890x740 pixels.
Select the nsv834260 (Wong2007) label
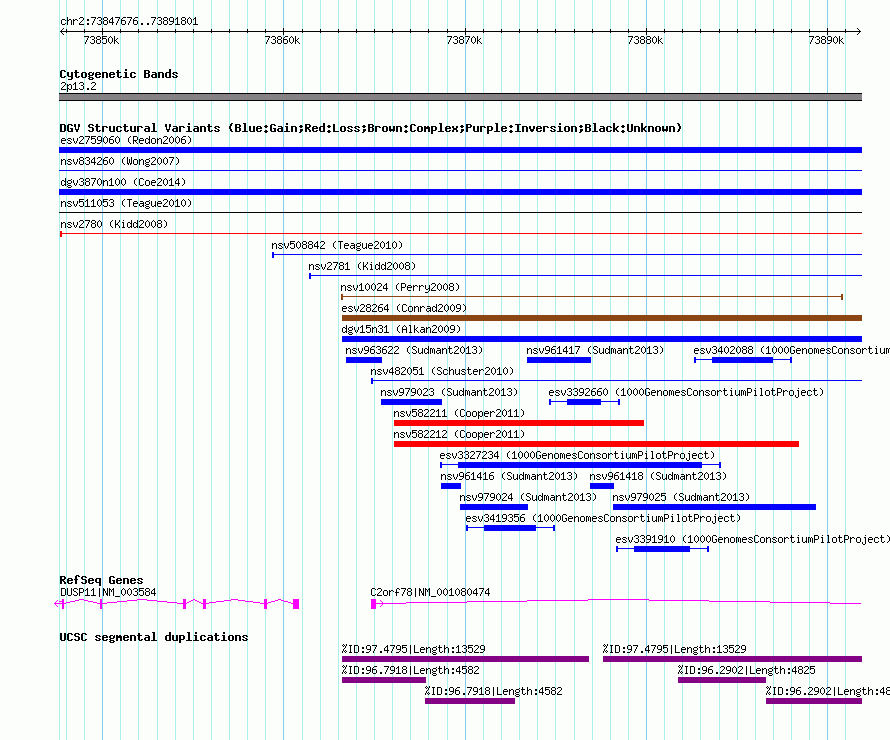pyautogui.click(x=120, y=161)
